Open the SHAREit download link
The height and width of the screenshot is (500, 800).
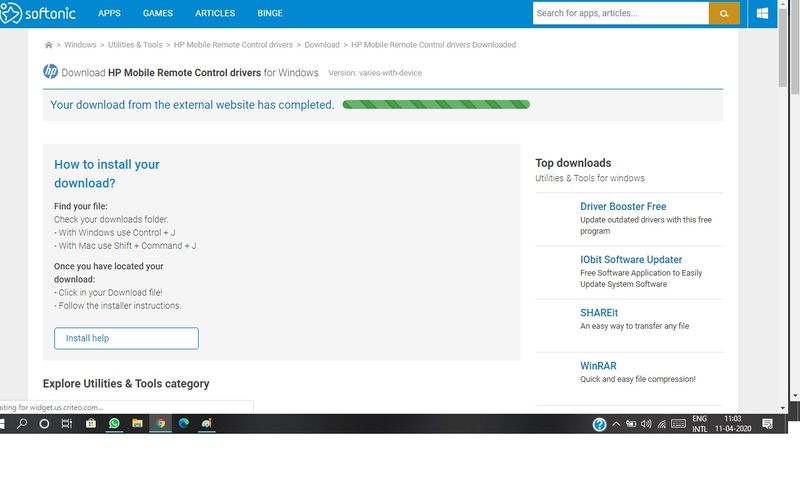(599, 313)
